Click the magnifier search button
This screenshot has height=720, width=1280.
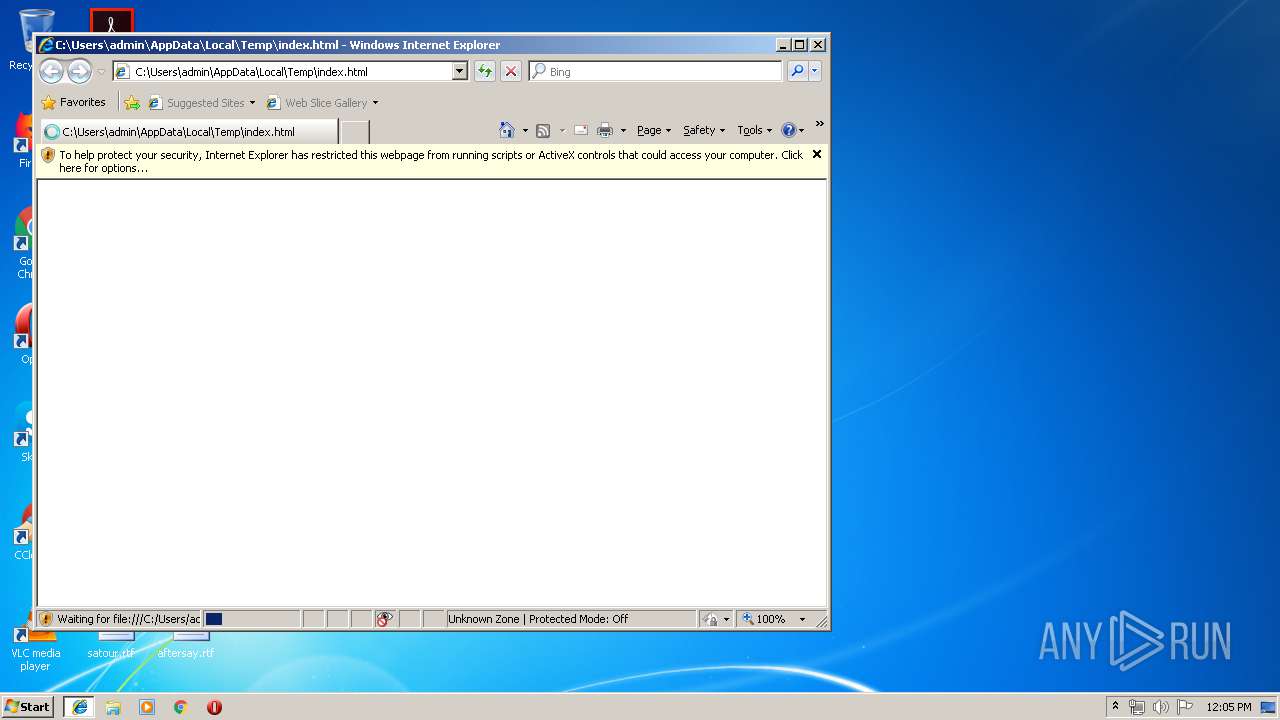[x=797, y=71]
